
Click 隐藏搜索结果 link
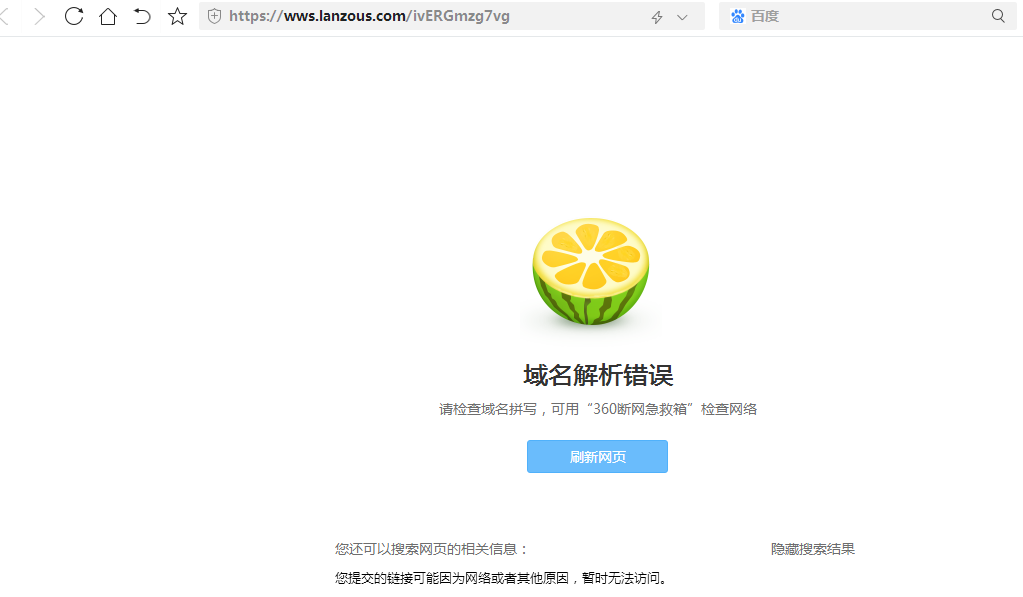(812, 549)
